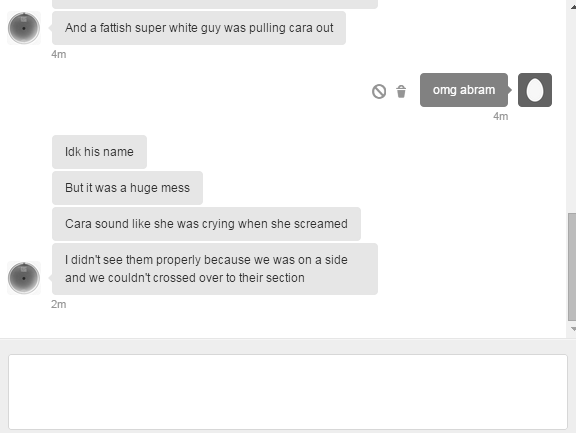The width and height of the screenshot is (576, 433).
Task: Open the sender's avatar beside the last message
Action: 24,278
